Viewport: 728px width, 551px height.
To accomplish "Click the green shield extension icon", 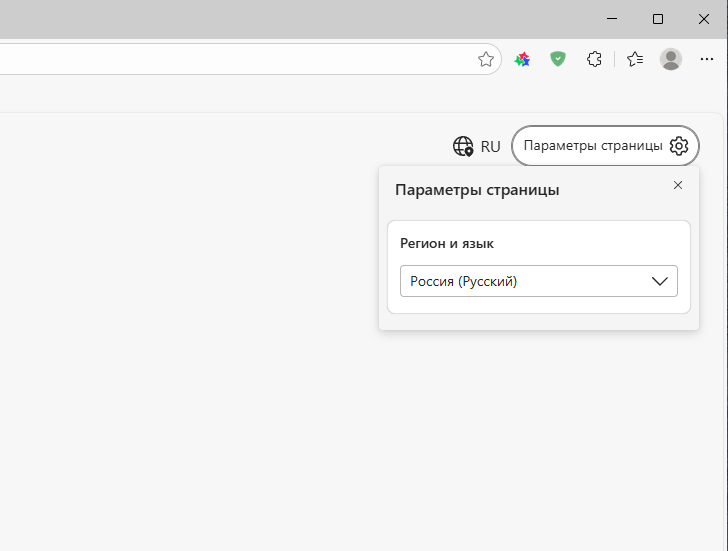I will coord(558,59).
